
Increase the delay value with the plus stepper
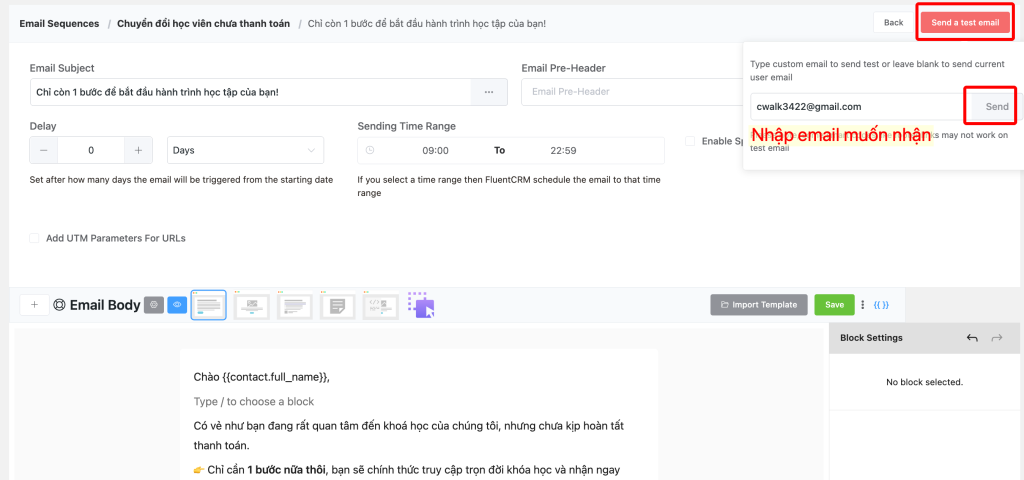138,150
